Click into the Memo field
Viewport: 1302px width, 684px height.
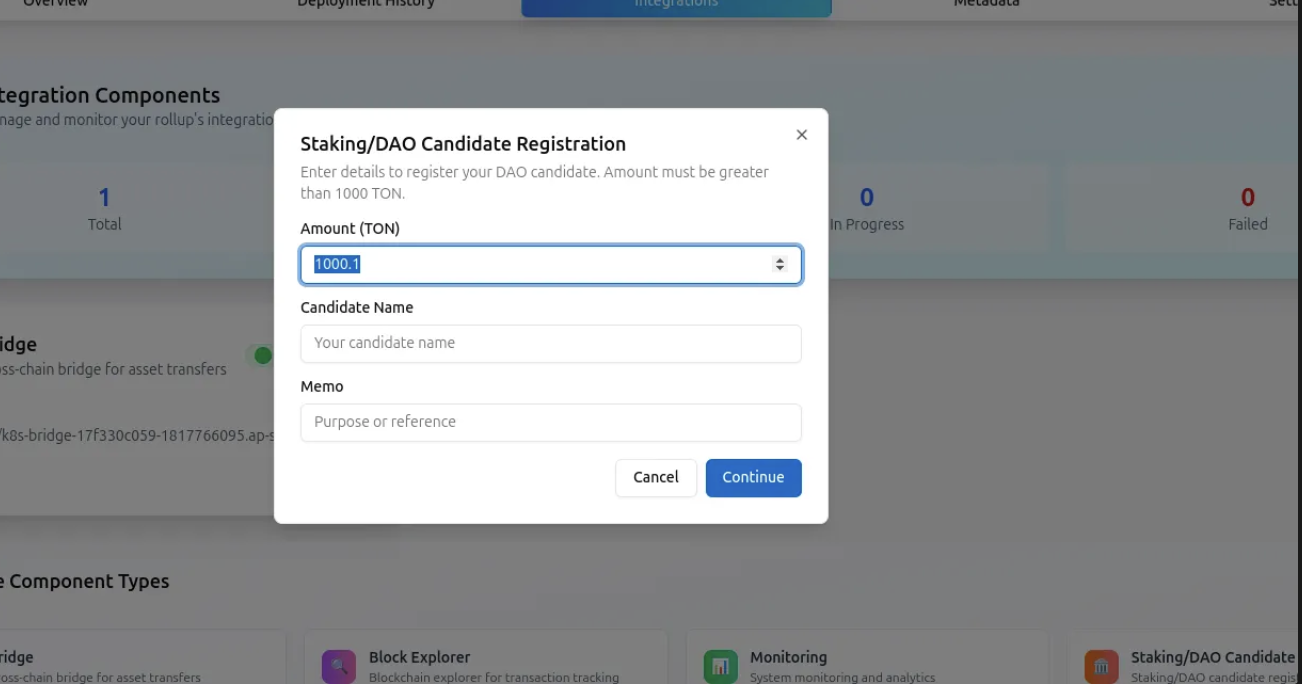click(550, 422)
